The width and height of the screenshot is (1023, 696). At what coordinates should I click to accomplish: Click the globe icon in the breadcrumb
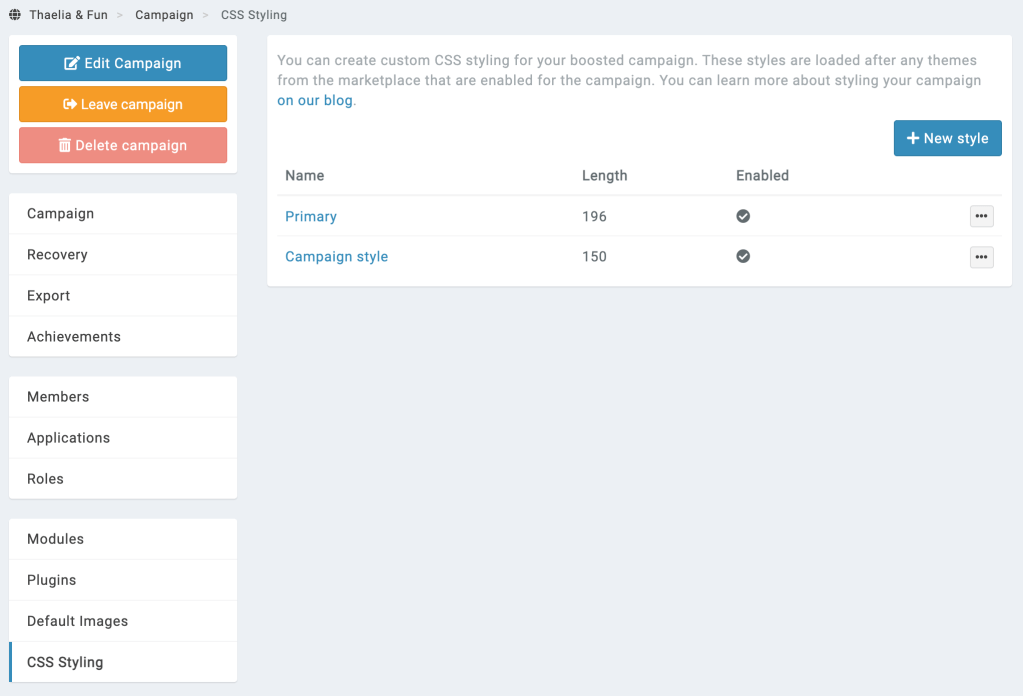[13, 14]
